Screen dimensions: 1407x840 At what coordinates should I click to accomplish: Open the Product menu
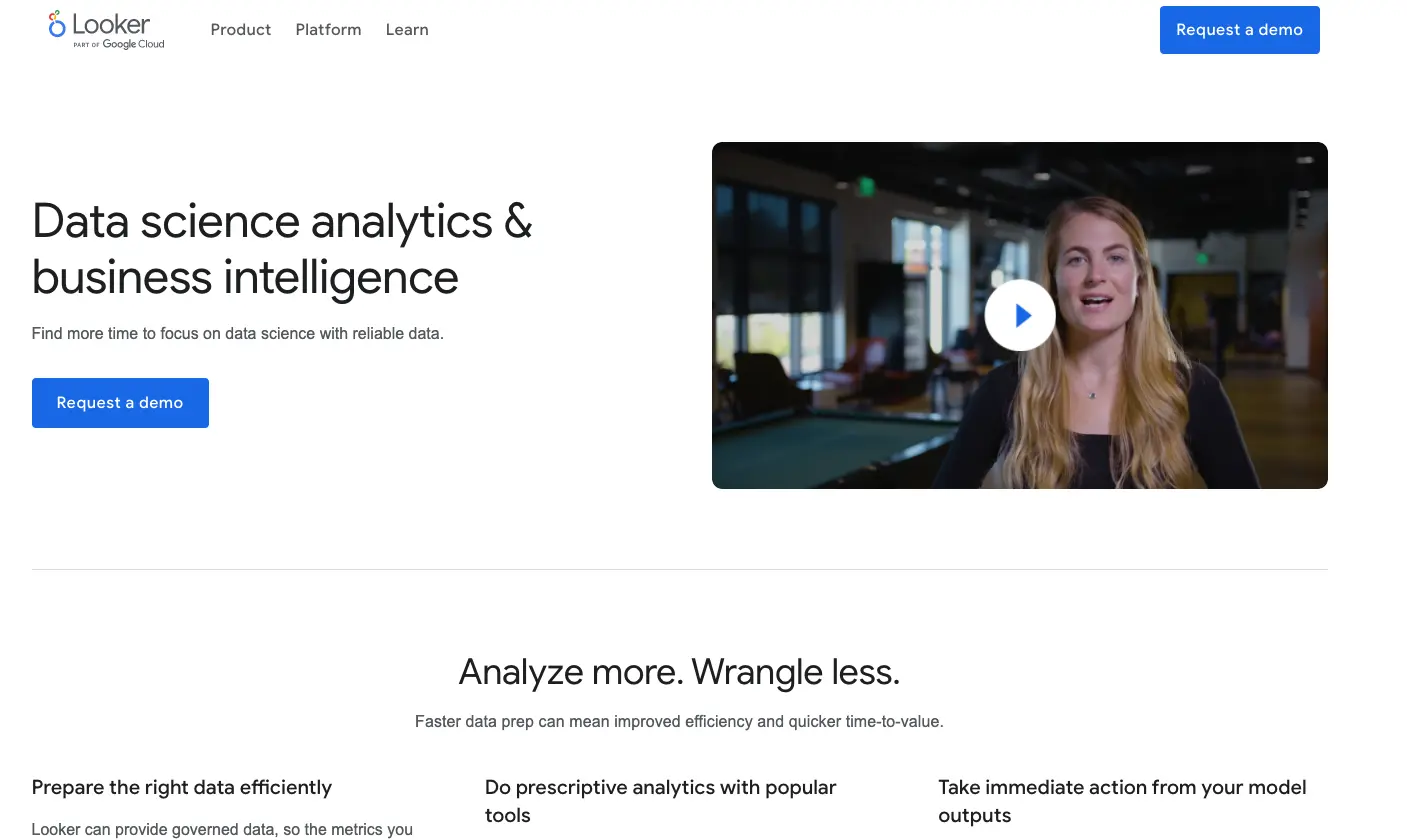click(240, 30)
